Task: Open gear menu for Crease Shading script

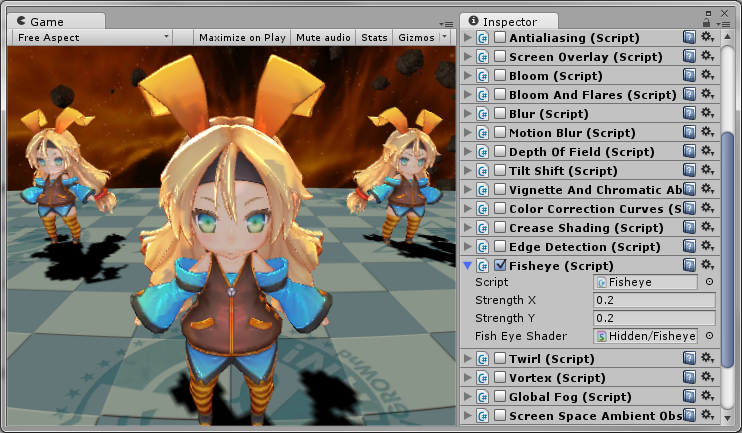Action: coord(707,227)
